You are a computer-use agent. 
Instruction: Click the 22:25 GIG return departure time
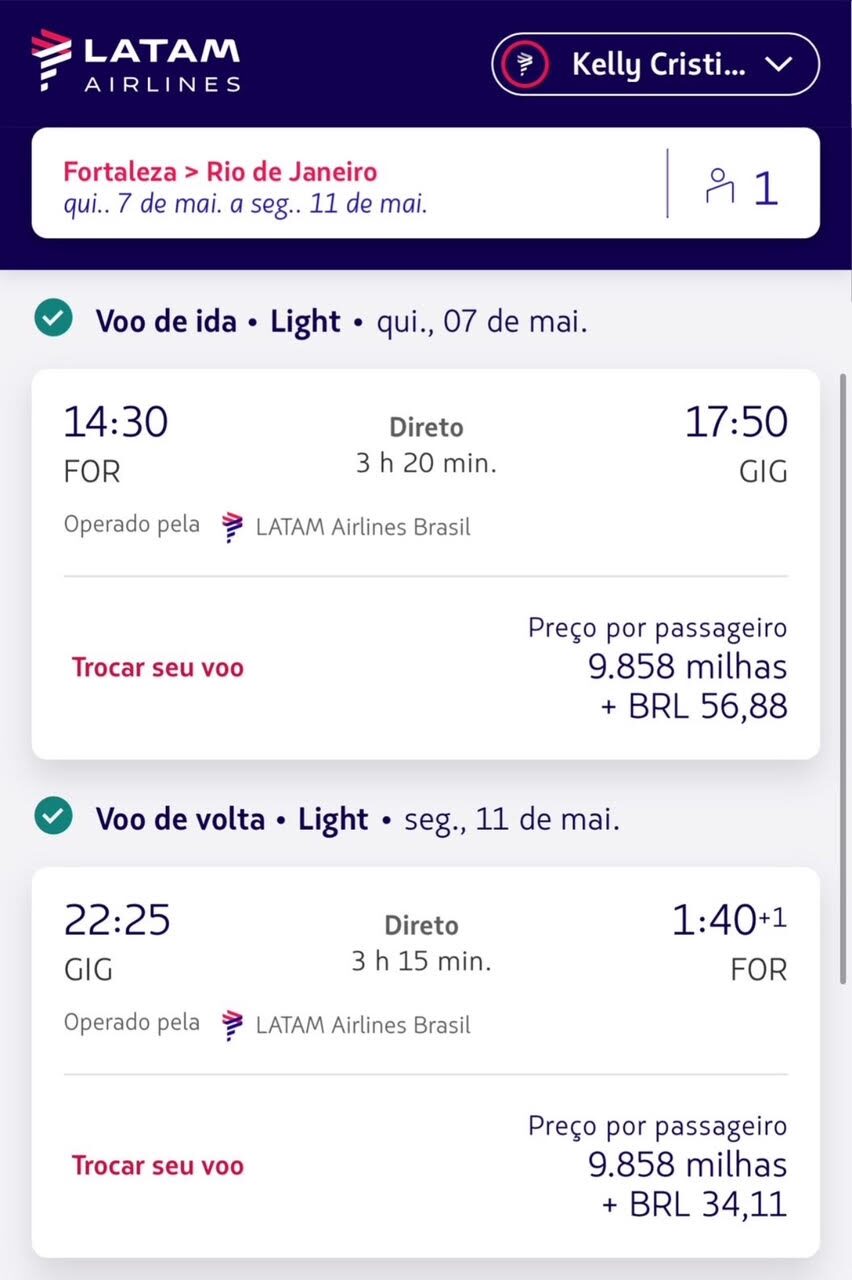click(117, 920)
